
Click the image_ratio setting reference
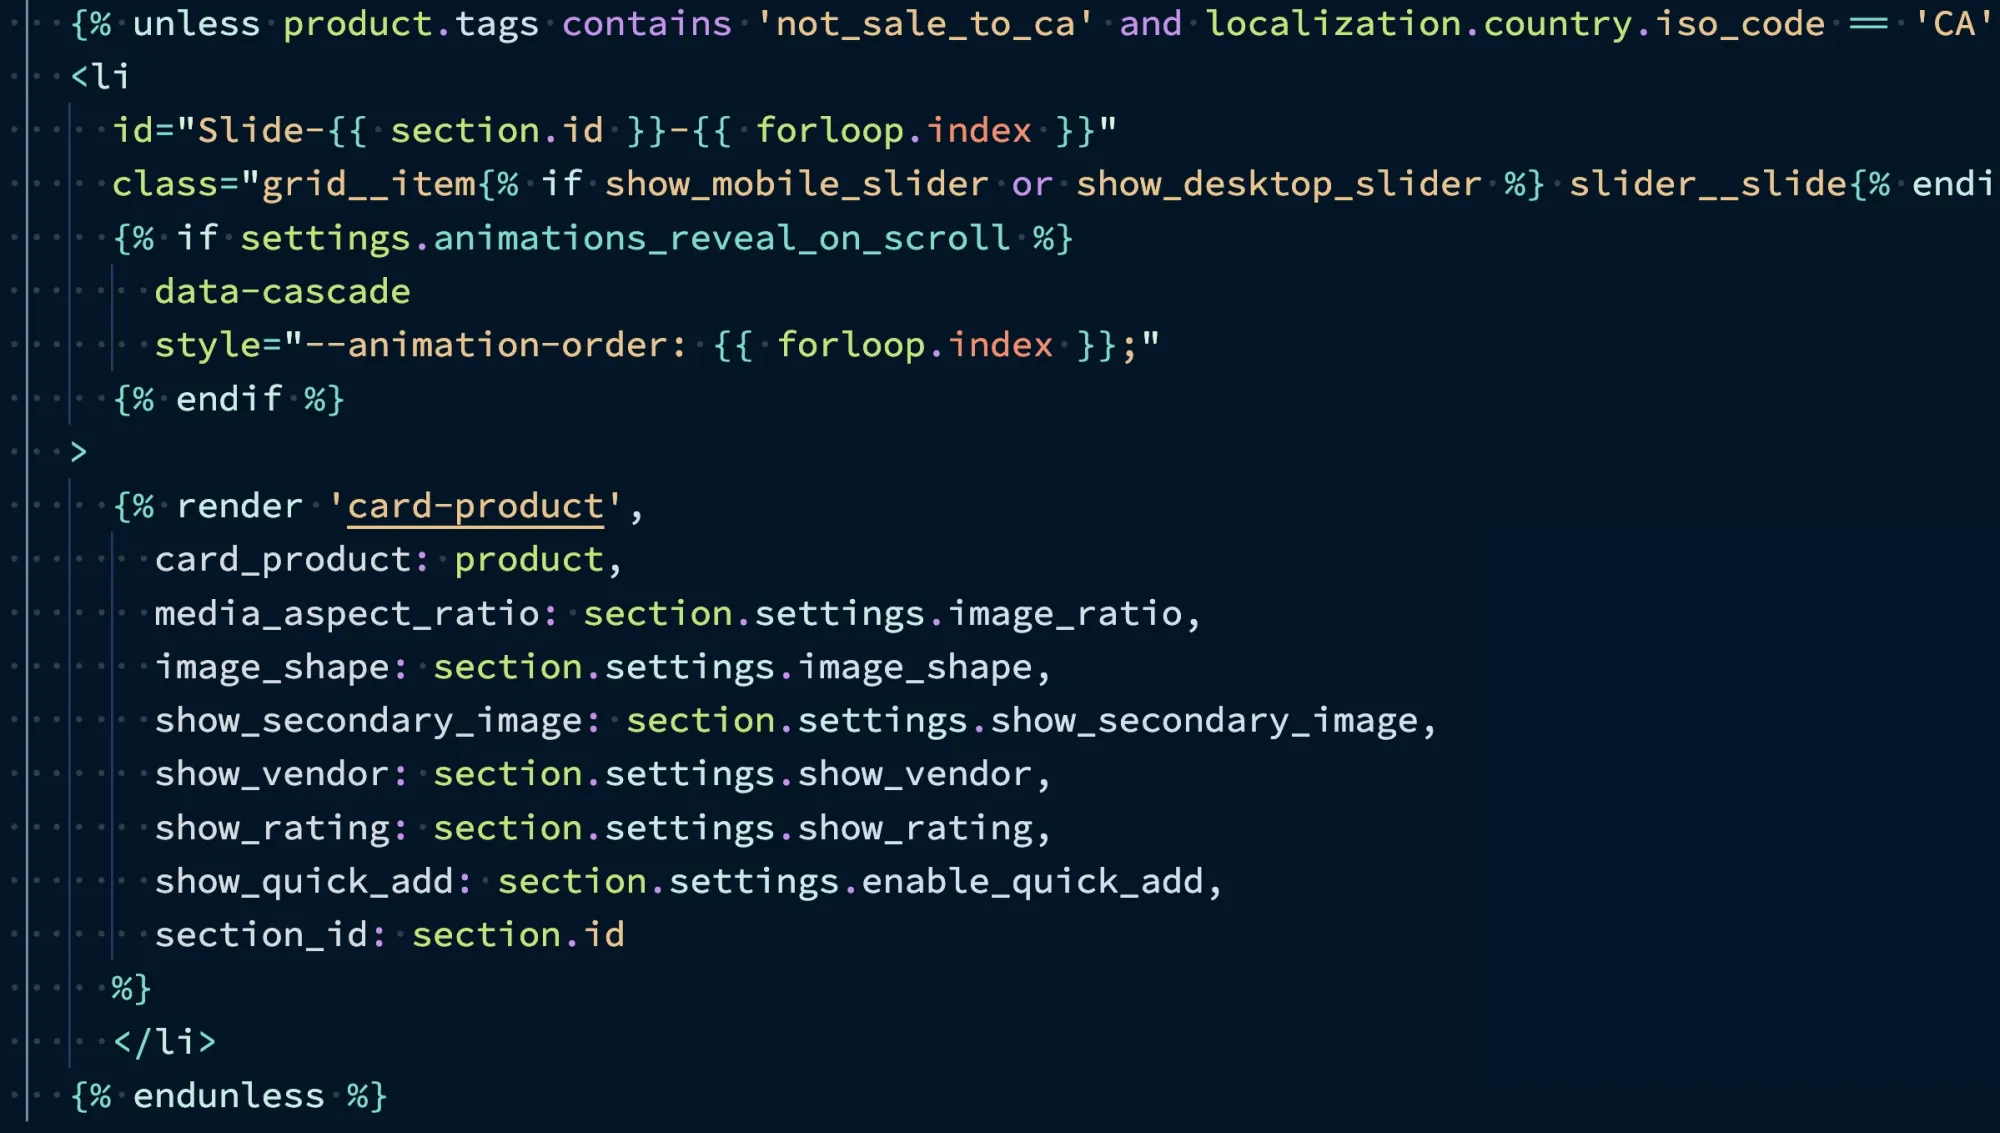[x=1065, y=613]
